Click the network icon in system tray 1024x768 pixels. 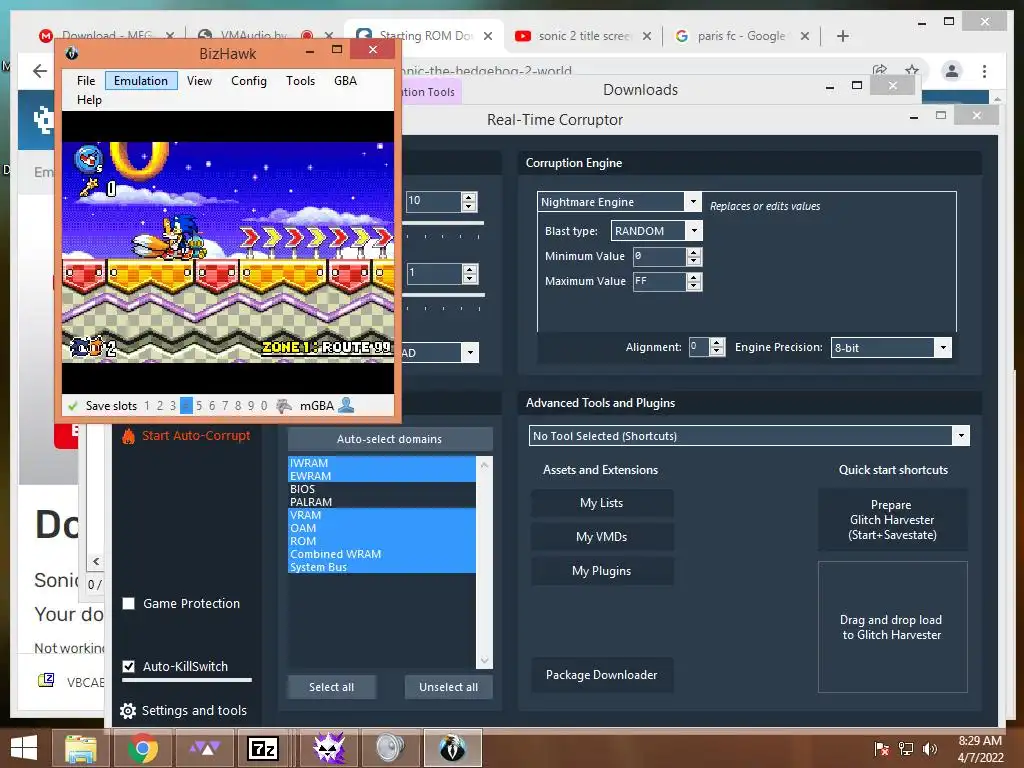pyautogui.click(x=906, y=749)
